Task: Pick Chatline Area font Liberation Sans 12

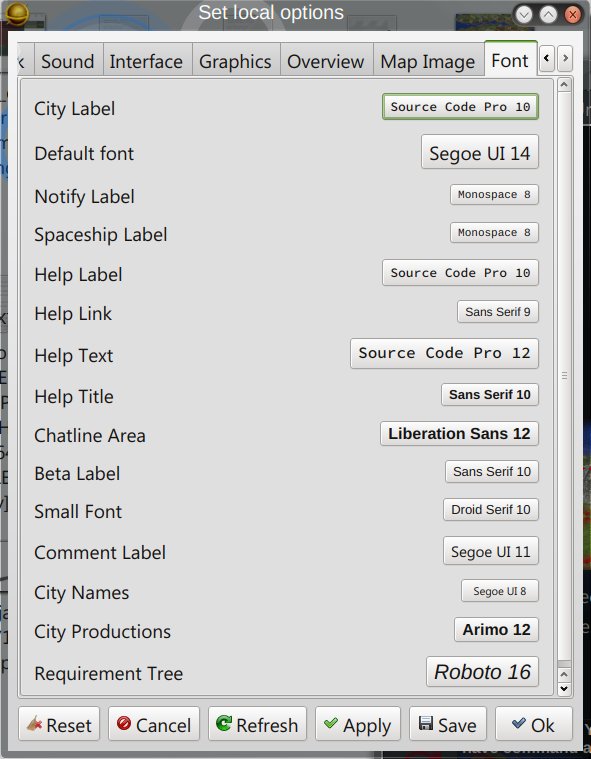Action: (x=459, y=434)
